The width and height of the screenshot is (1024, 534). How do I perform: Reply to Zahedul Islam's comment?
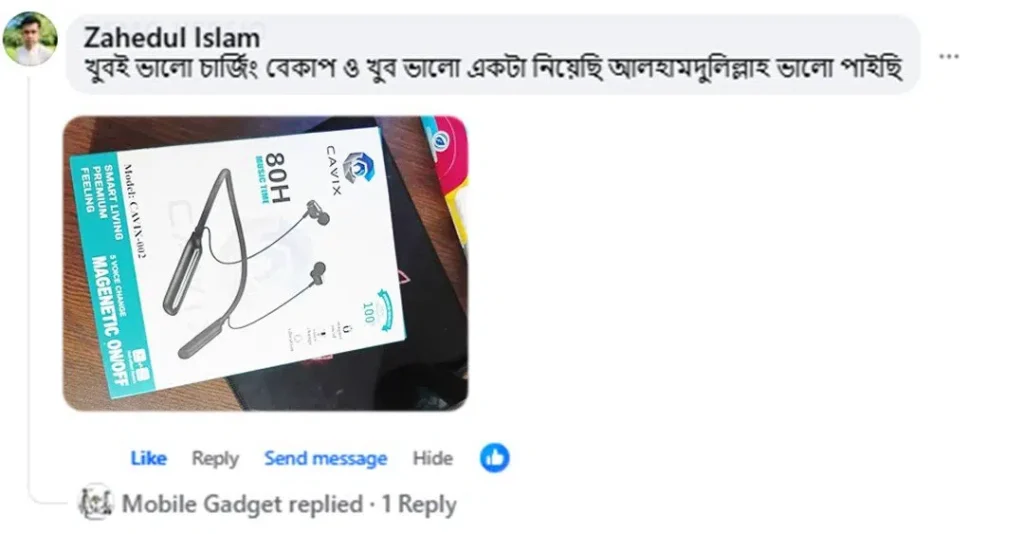(x=215, y=459)
